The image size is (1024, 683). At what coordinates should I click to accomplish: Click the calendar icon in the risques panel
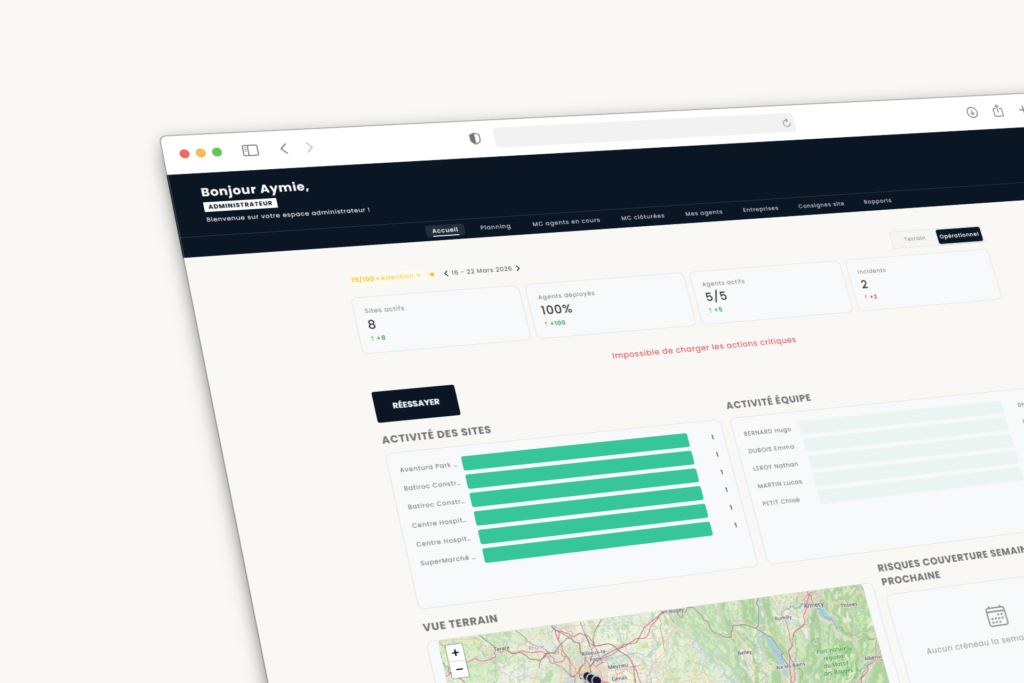tap(995, 618)
